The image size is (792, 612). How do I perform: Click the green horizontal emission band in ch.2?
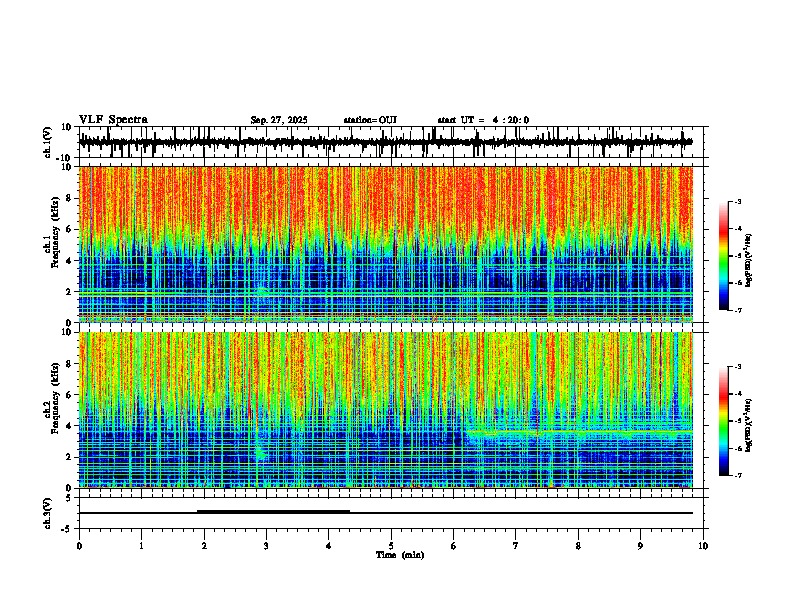[x=580, y=433]
